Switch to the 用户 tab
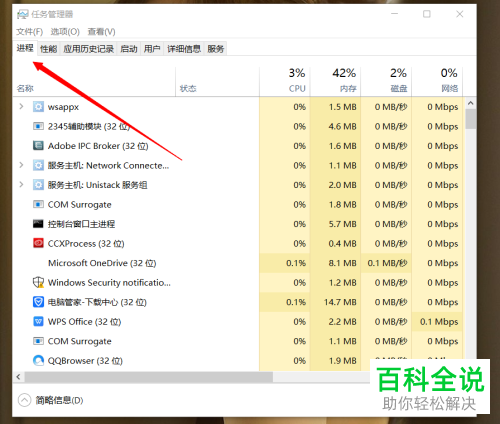The height and width of the screenshot is (424, 500). 152,49
